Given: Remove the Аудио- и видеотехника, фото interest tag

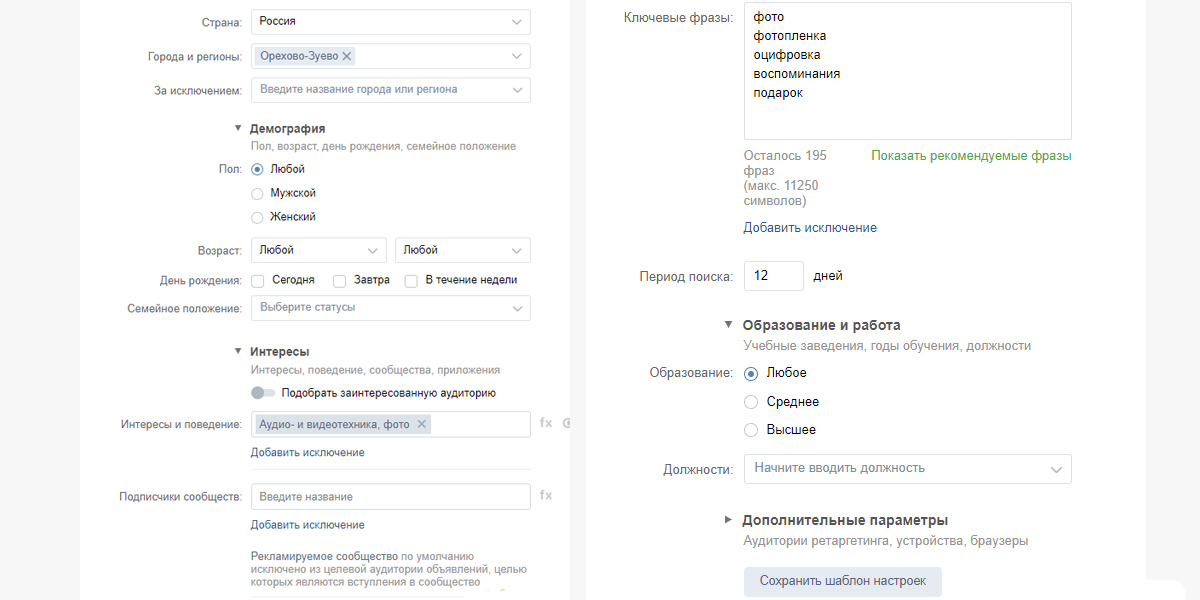Looking at the screenshot, I should click(x=422, y=425).
